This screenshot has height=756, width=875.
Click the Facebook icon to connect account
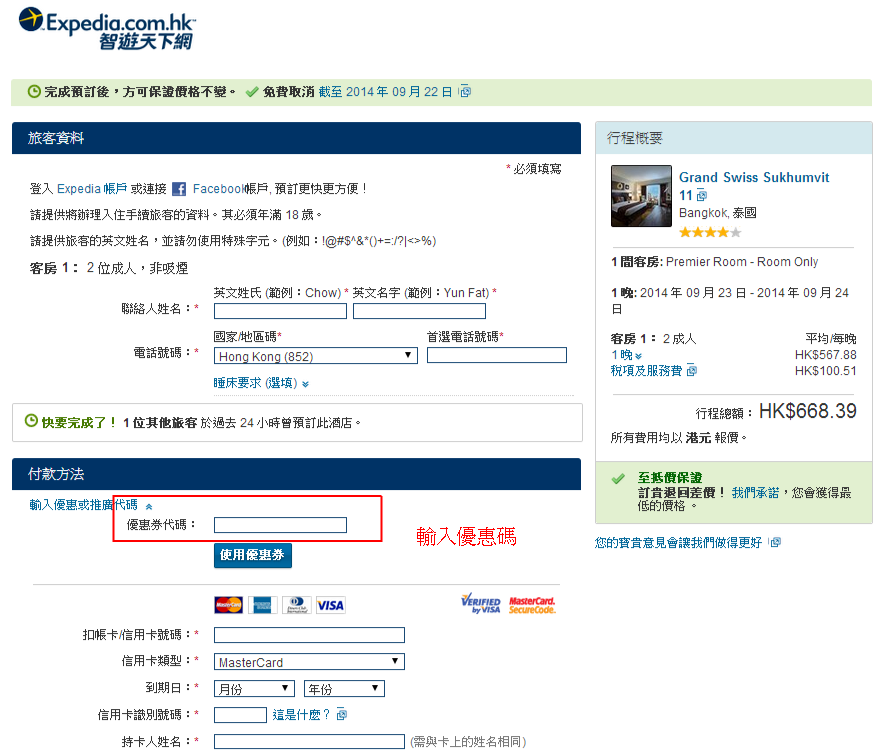(x=179, y=189)
